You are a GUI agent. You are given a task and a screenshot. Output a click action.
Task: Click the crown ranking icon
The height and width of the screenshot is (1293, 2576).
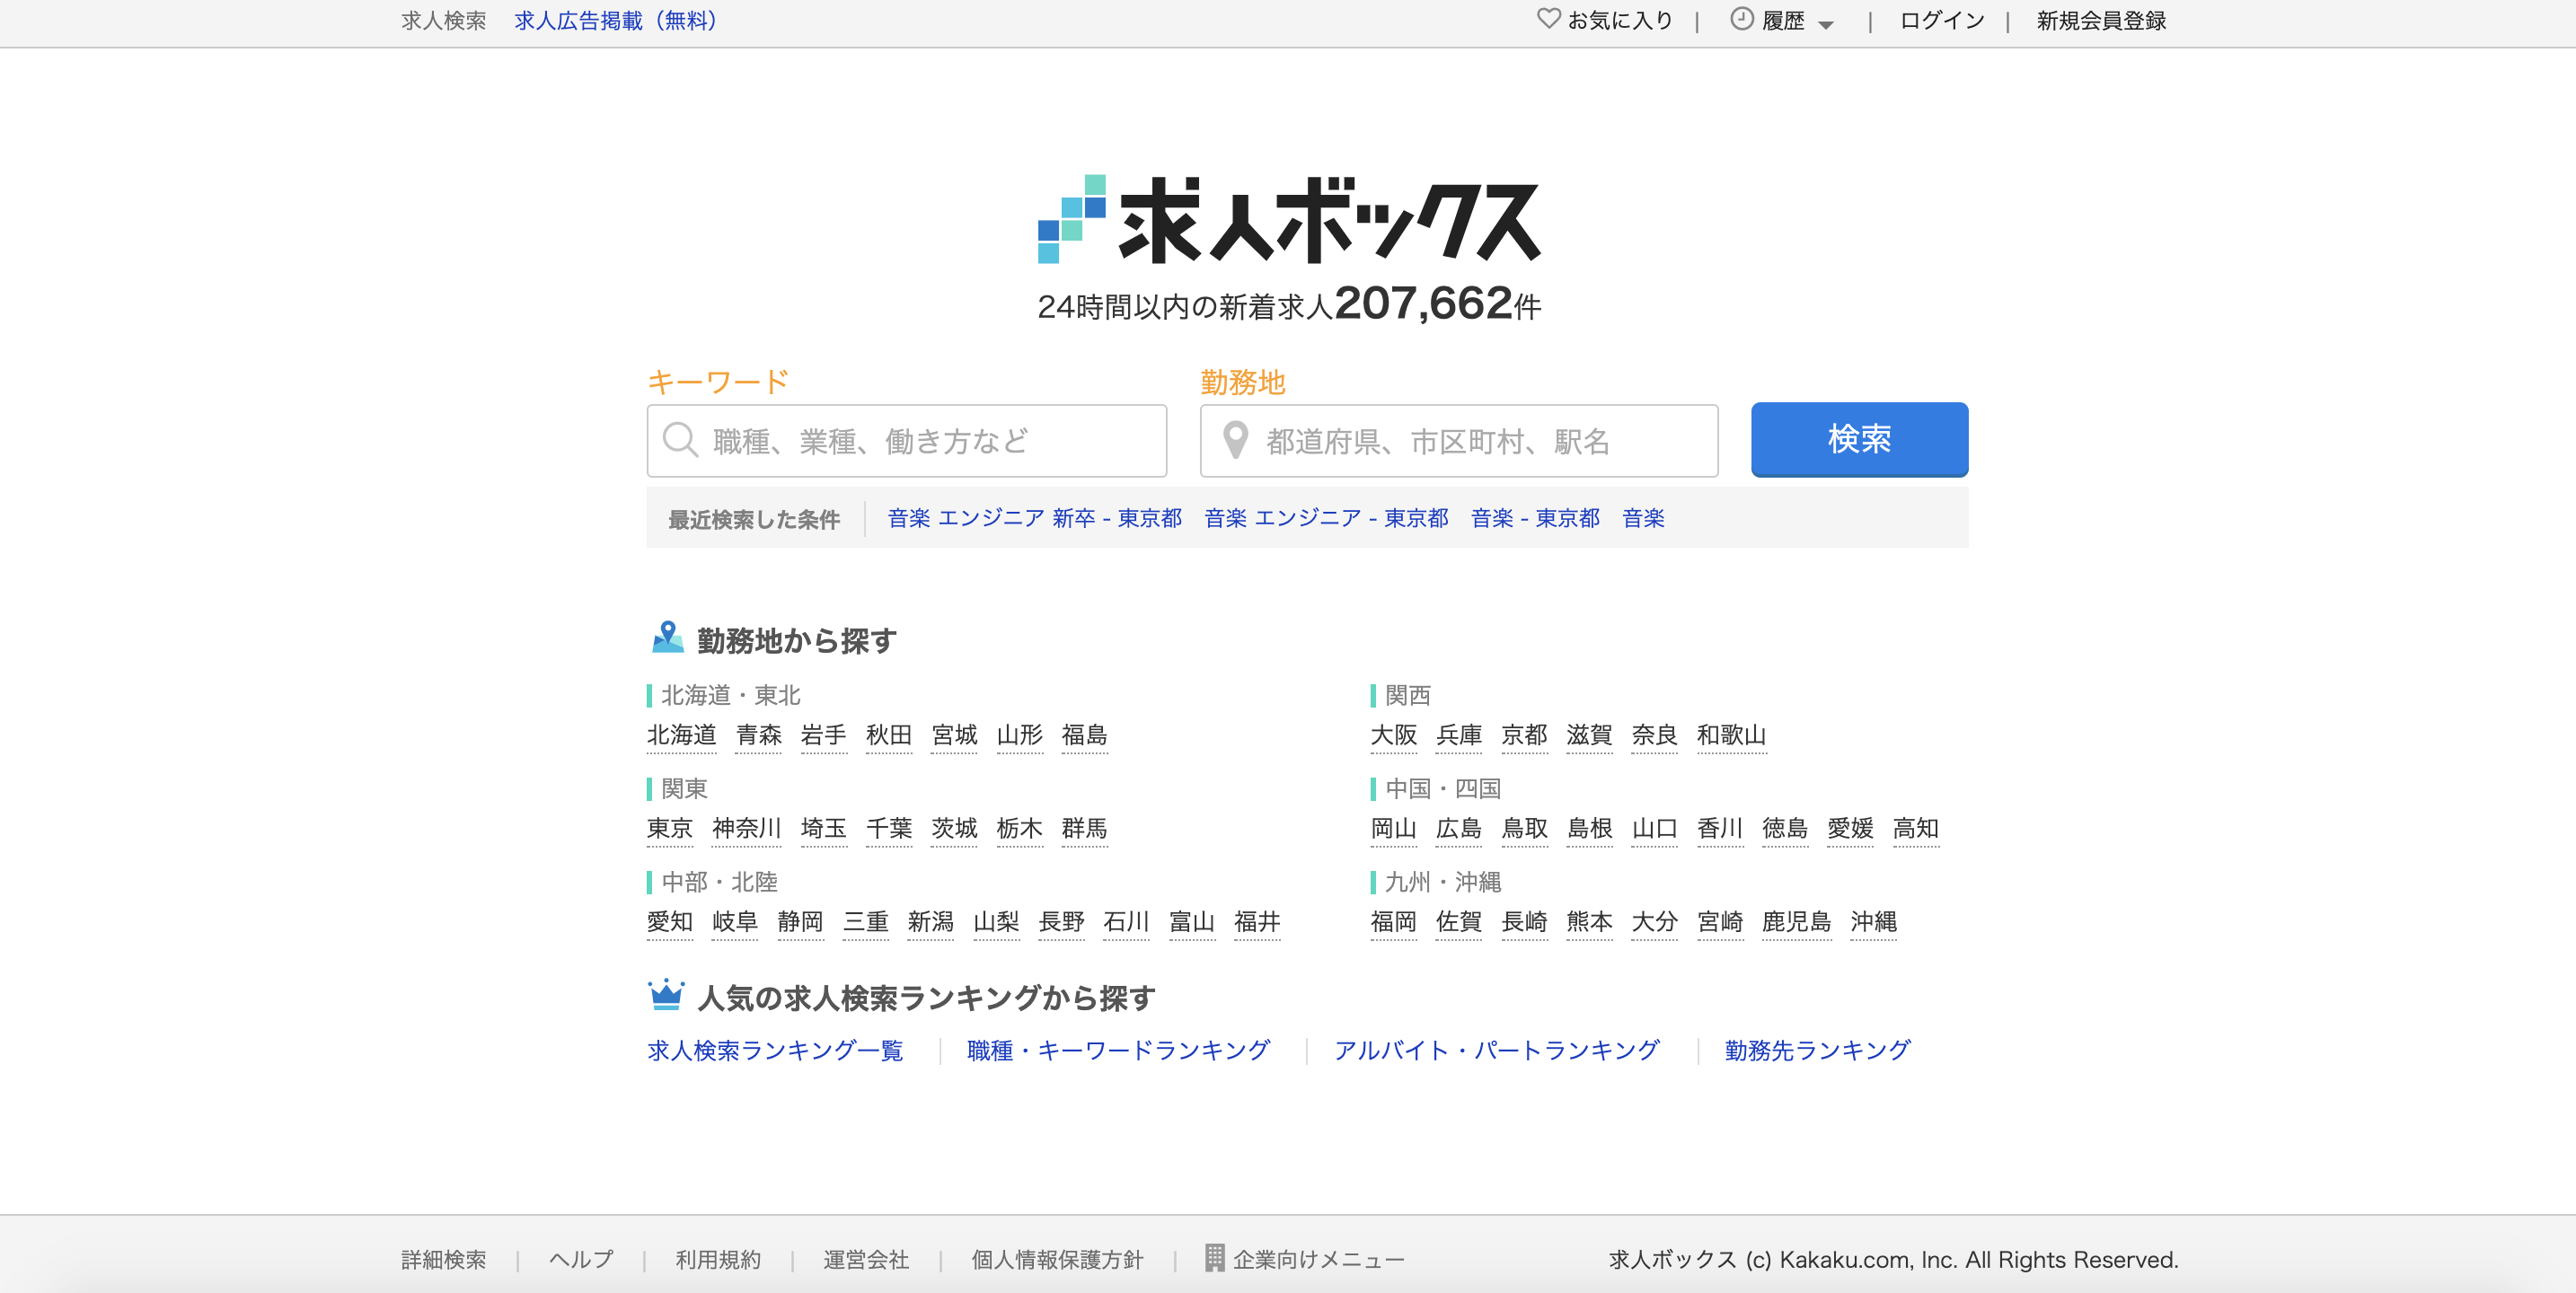666,996
